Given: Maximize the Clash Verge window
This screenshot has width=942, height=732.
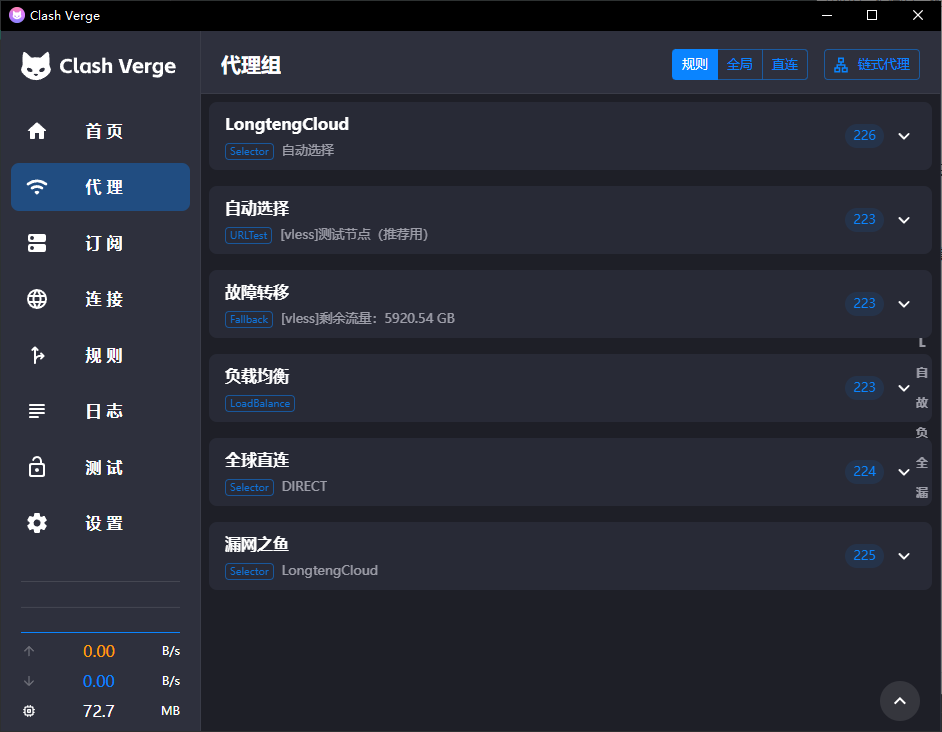Looking at the screenshot, I should (x=872, y=15).
